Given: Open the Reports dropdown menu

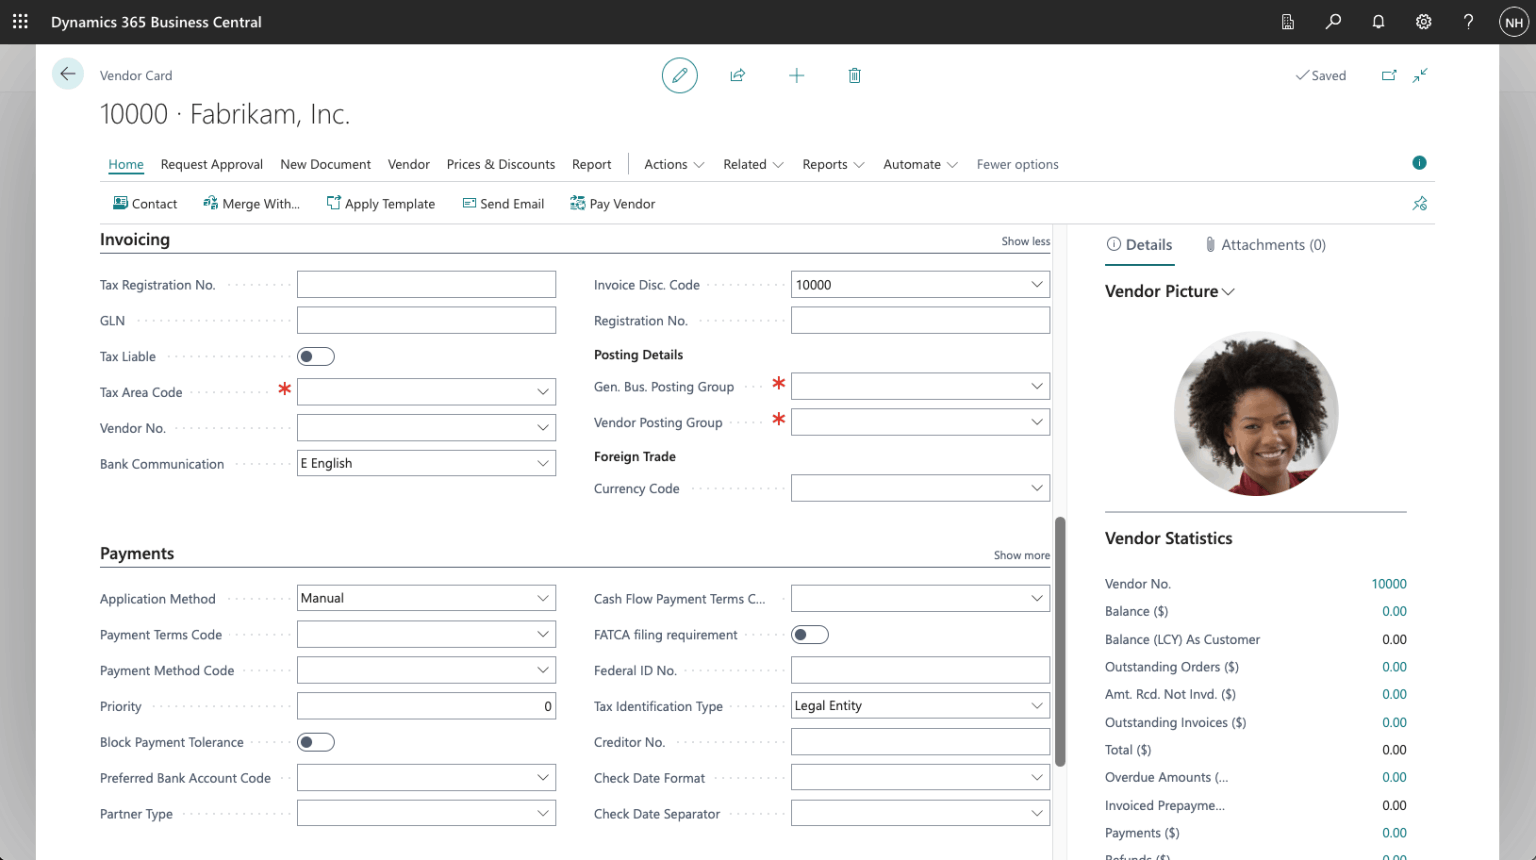Looking at the screenshot, I should point(833,164).
